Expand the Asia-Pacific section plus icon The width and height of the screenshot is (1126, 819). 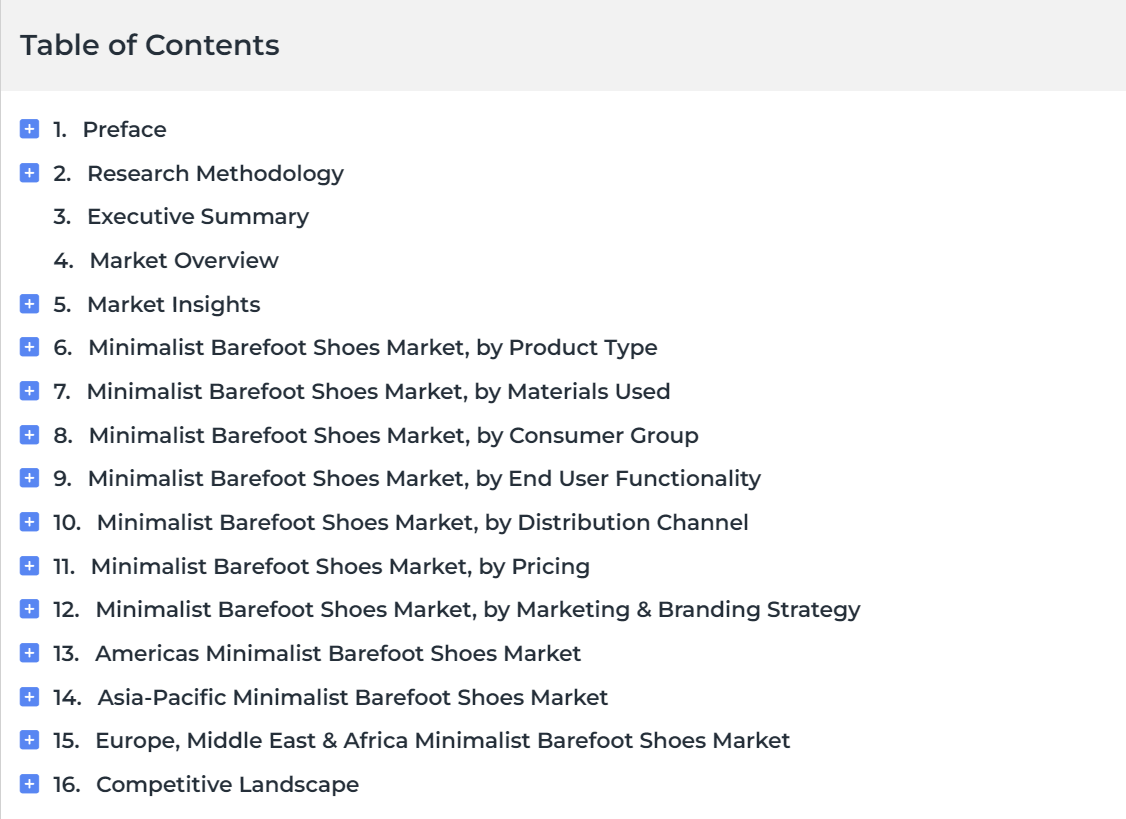click(x=29, y=697)
